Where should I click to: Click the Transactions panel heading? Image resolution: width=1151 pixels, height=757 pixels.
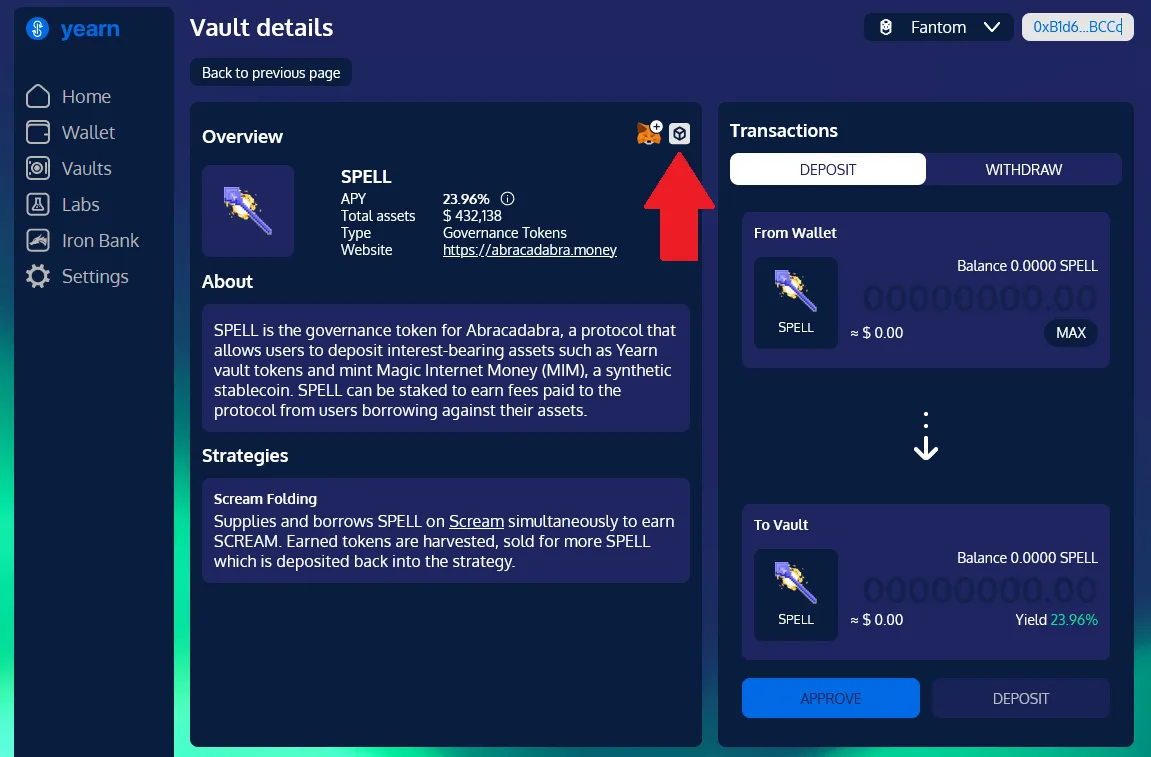(x=784, y=131)
